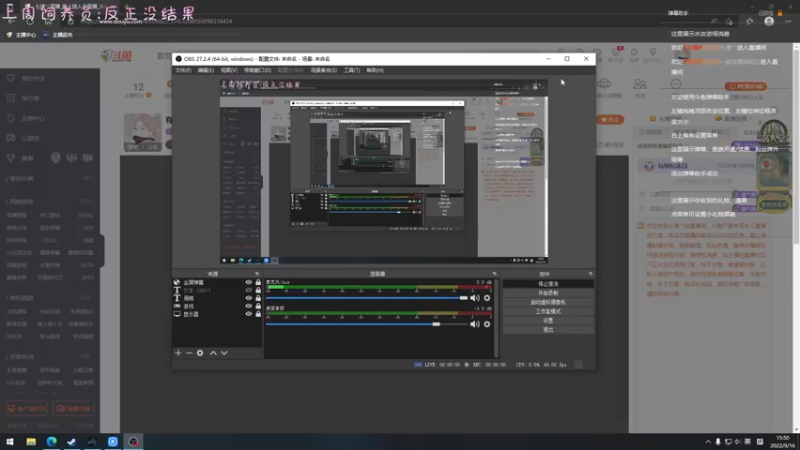Viewport: 800px width, 450px height.
Task: Open the Windows Start menu
Action: click(10, 441)
